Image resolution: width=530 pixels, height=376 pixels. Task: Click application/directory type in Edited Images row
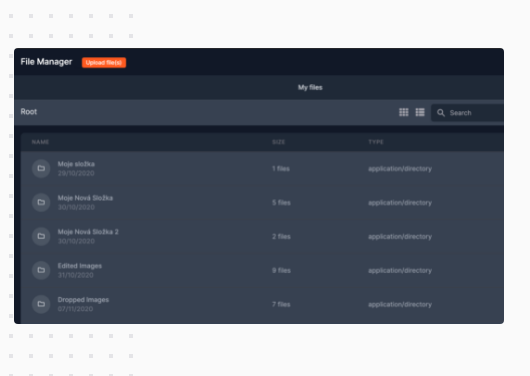(400, 271)
